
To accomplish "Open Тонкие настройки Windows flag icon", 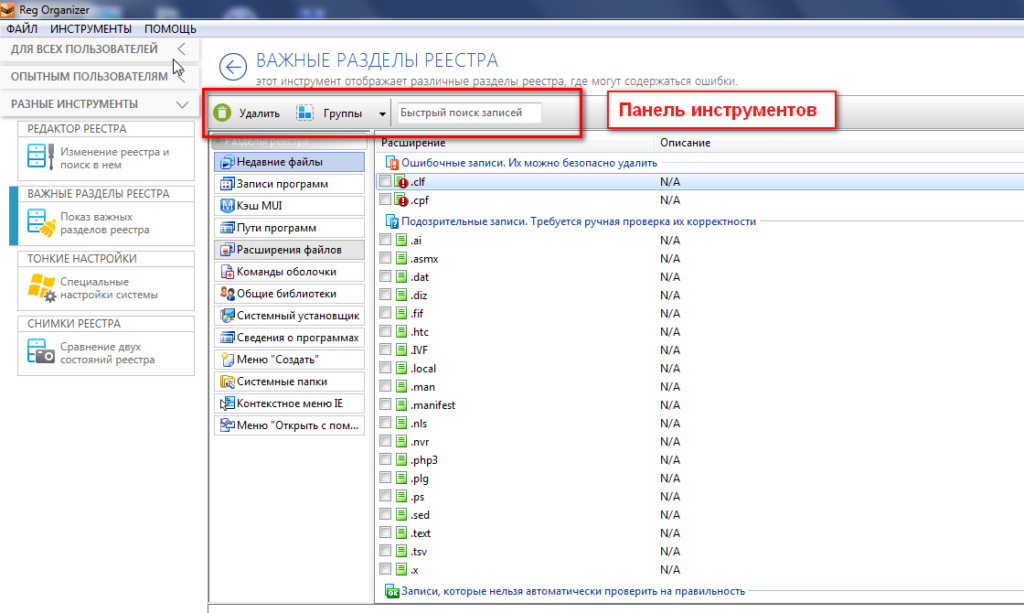I will [39, 288].
